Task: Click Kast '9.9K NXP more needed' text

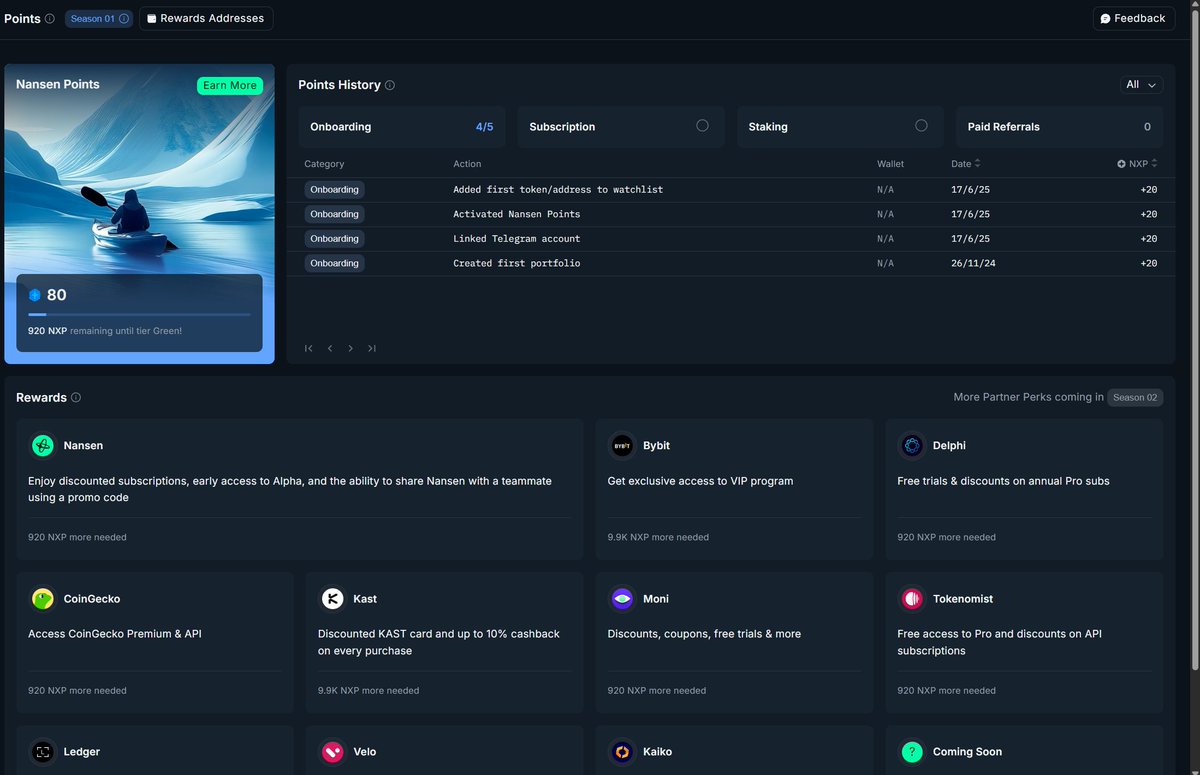Action: 368,690
